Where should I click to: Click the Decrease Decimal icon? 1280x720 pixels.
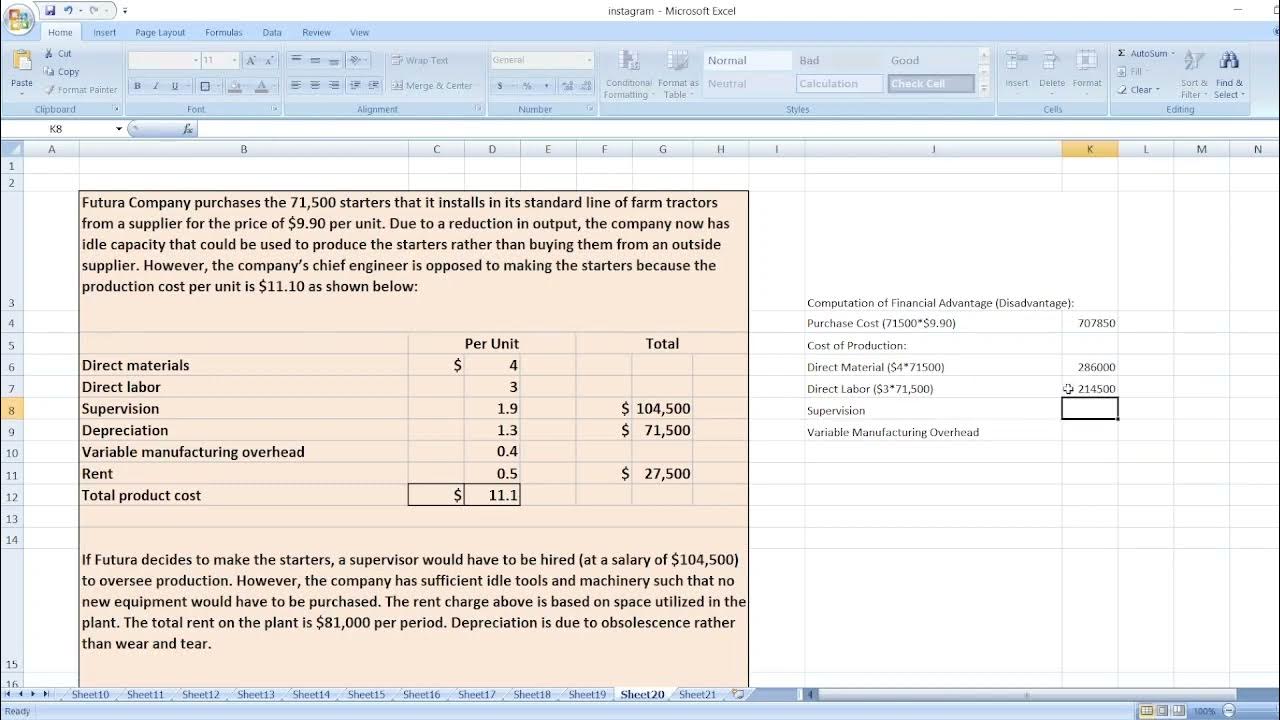pos(584,86)
